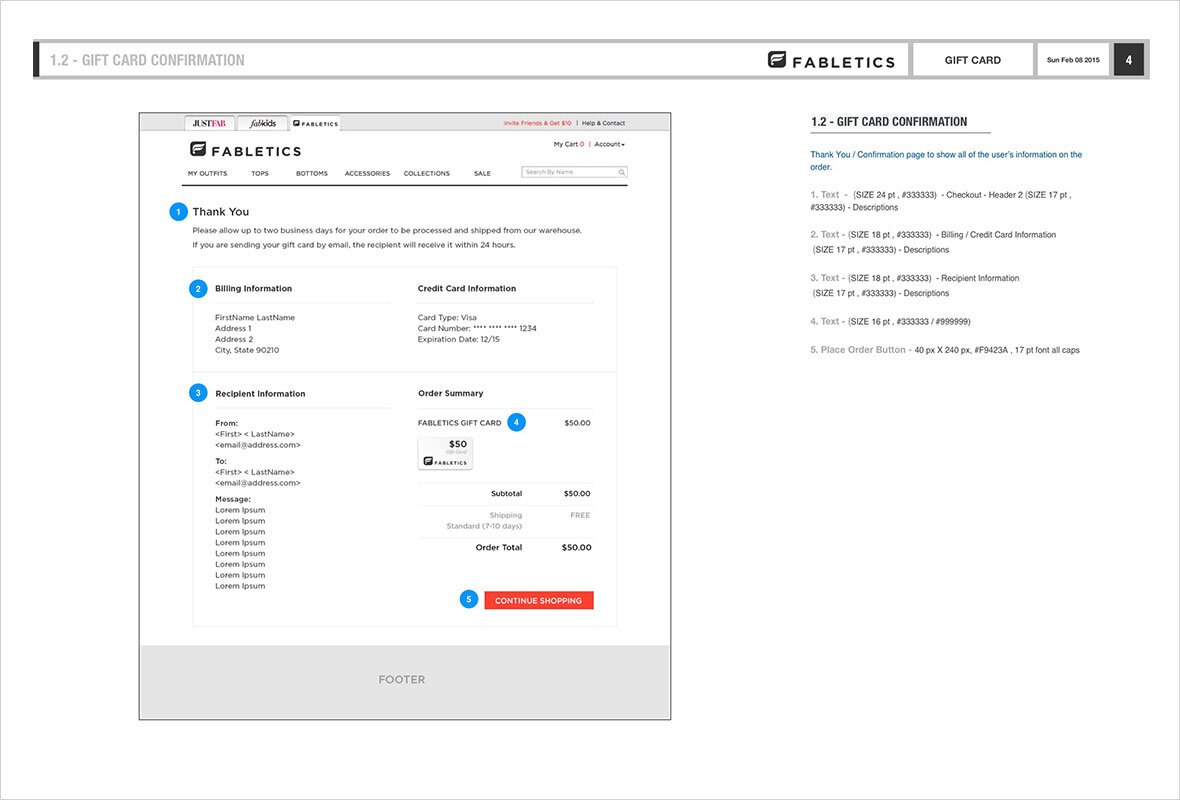The width and height of the screenshot is (1180, 800).
Task: Switch to the JustFab brand tab
Action: click(x=209, y=123)
